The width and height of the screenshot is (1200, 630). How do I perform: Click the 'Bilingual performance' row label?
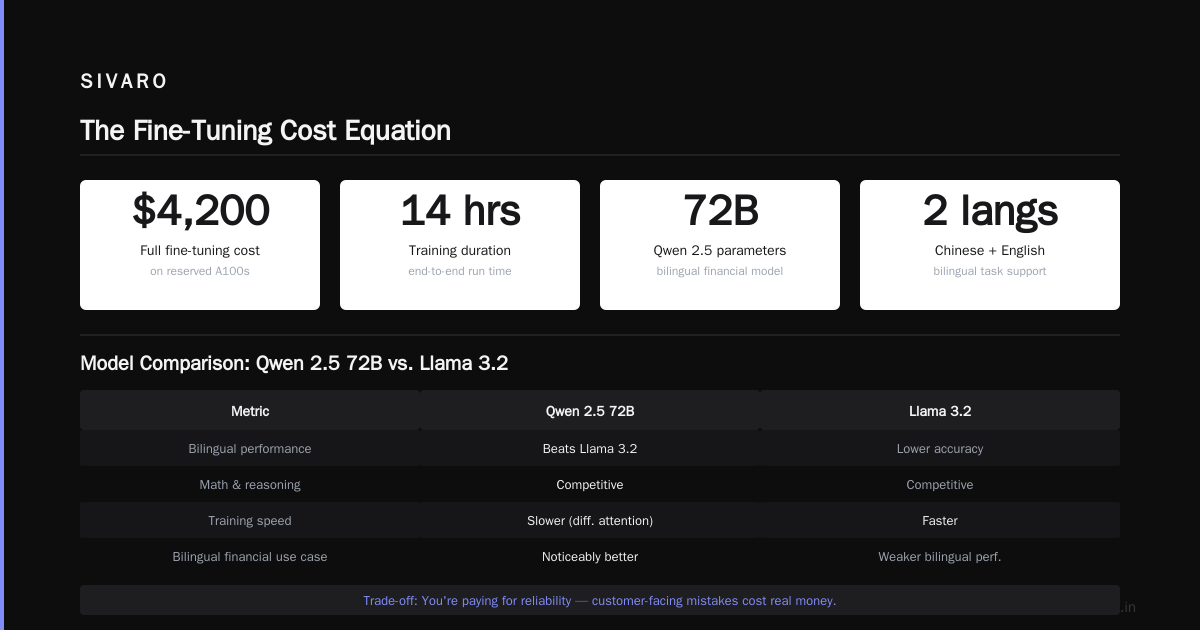(x=250, y=449)
